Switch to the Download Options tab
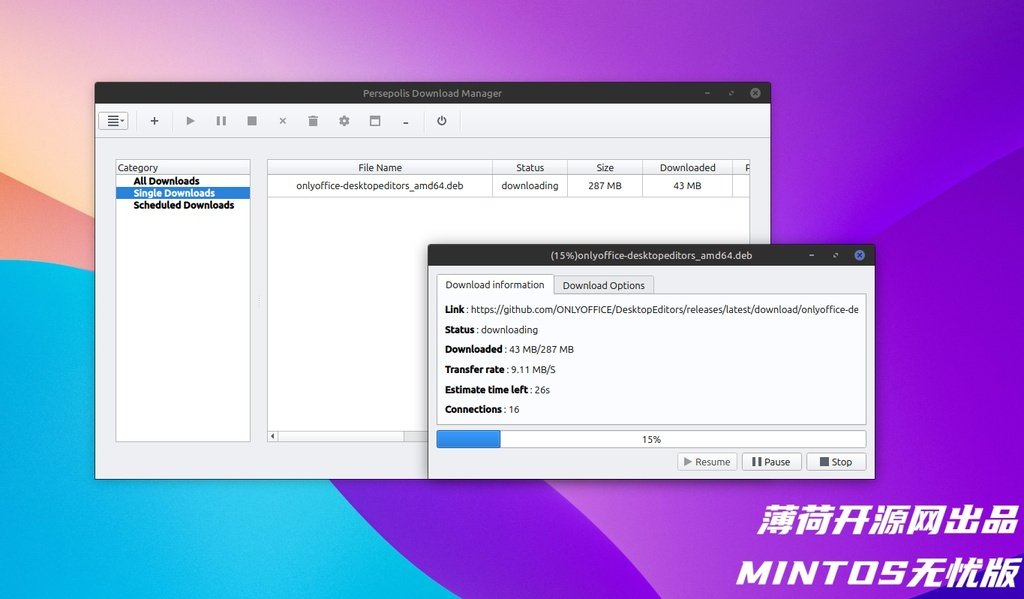The image size is (1024, 599). (603, 285)
